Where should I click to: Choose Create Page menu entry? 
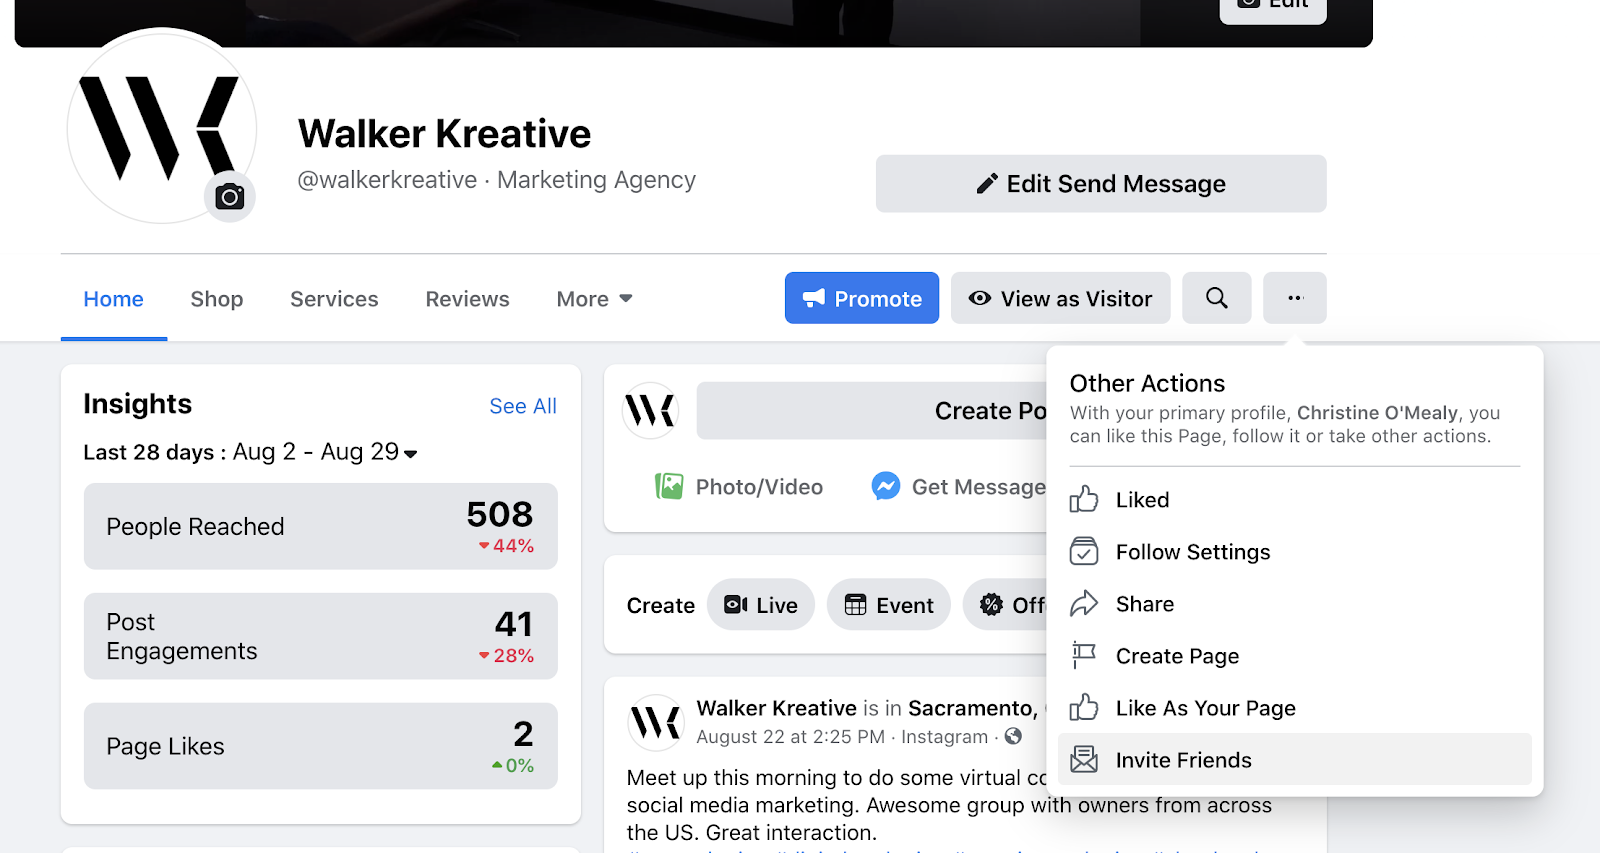1295,656
